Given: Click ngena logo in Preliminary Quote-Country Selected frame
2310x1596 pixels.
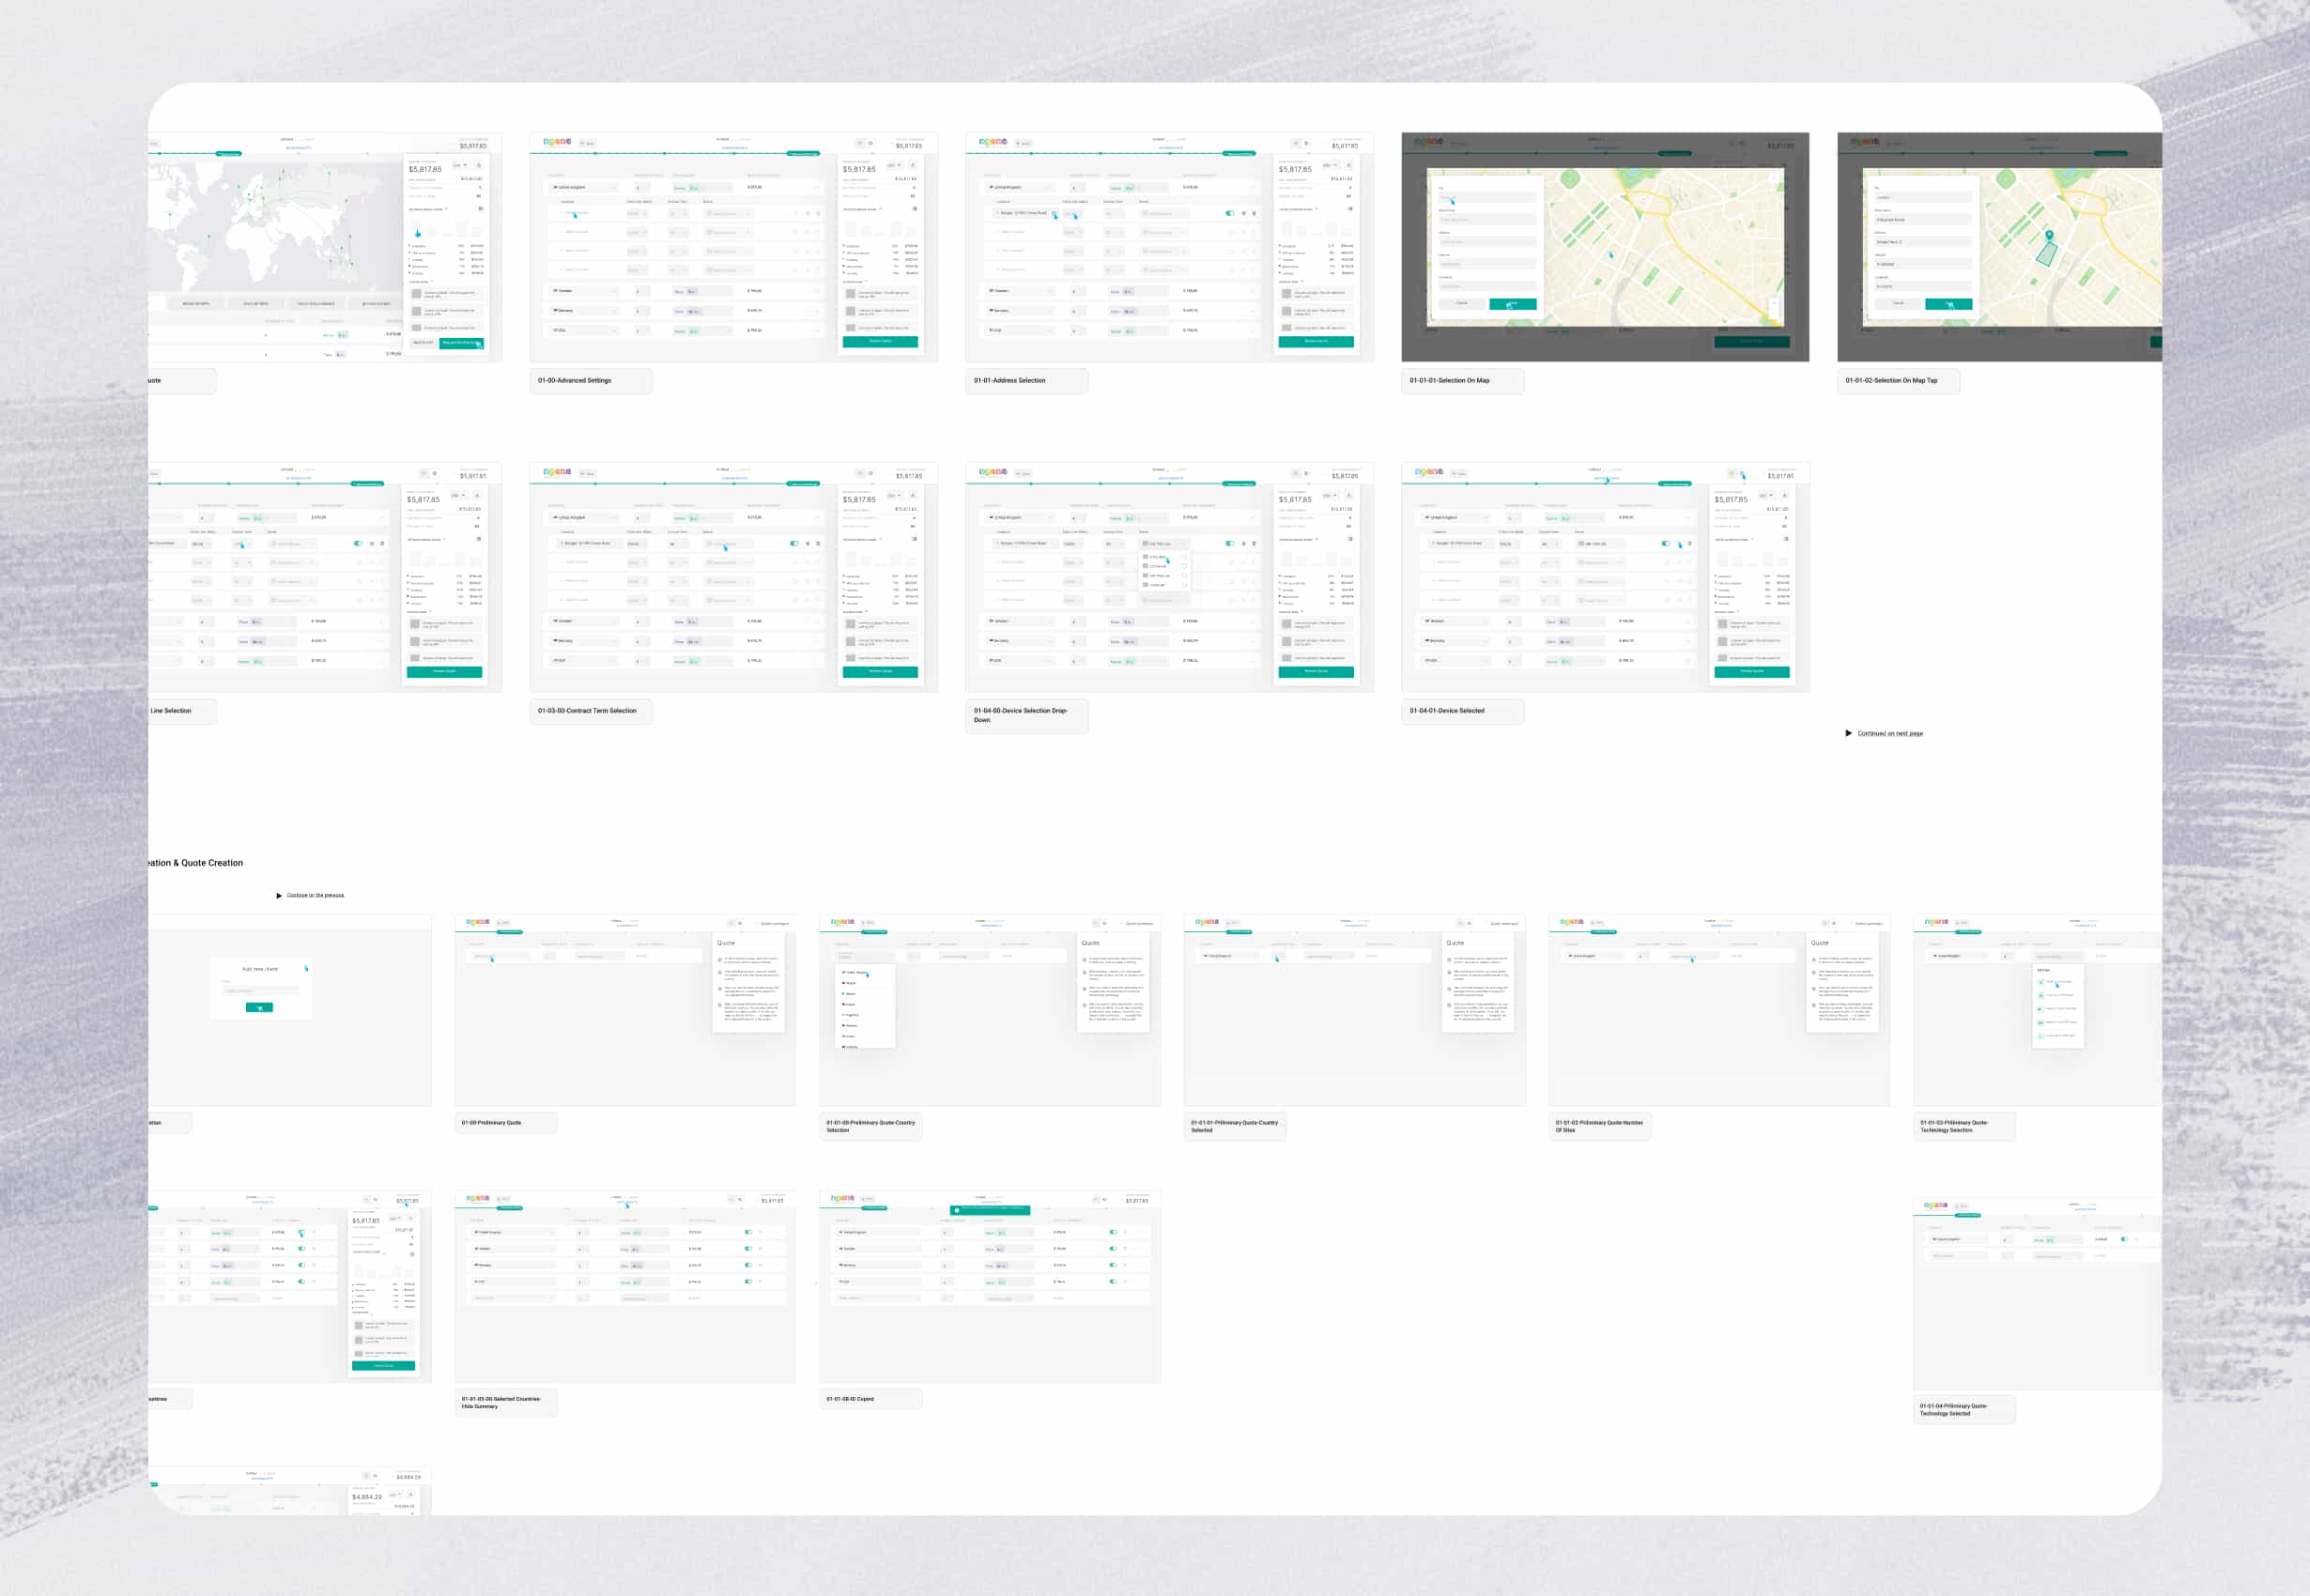Looking at the screenshot, I should (x=1207, y=921).
